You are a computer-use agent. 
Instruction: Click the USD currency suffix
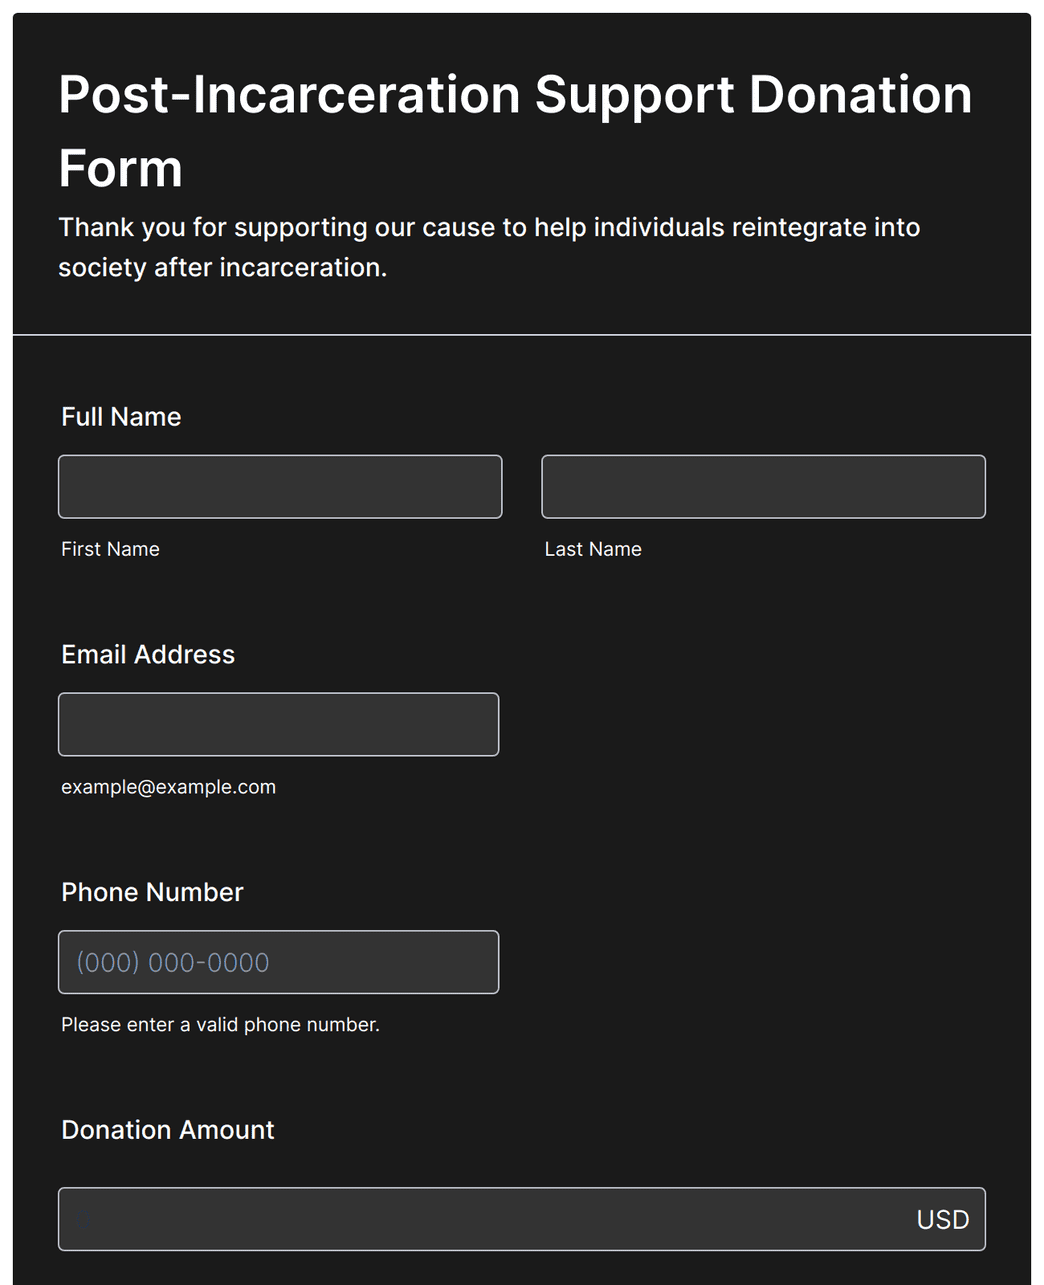point(943,1220)
